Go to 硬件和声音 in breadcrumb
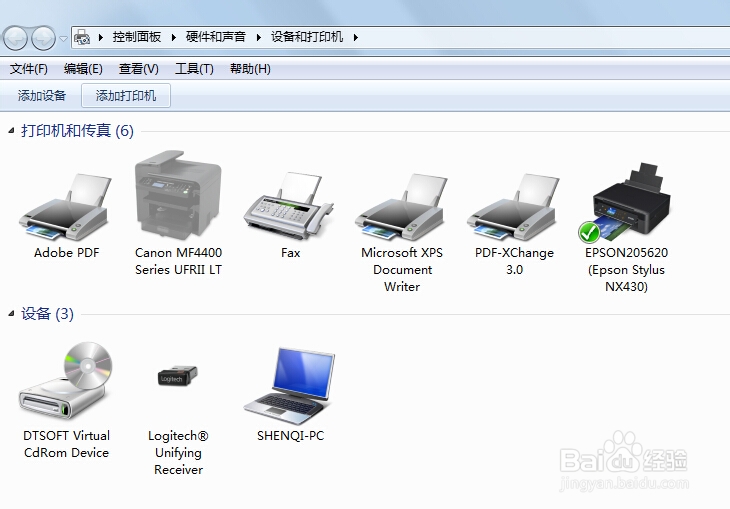Image resolution: width=730 pixels, height=509 pixels. pos(216,37)
